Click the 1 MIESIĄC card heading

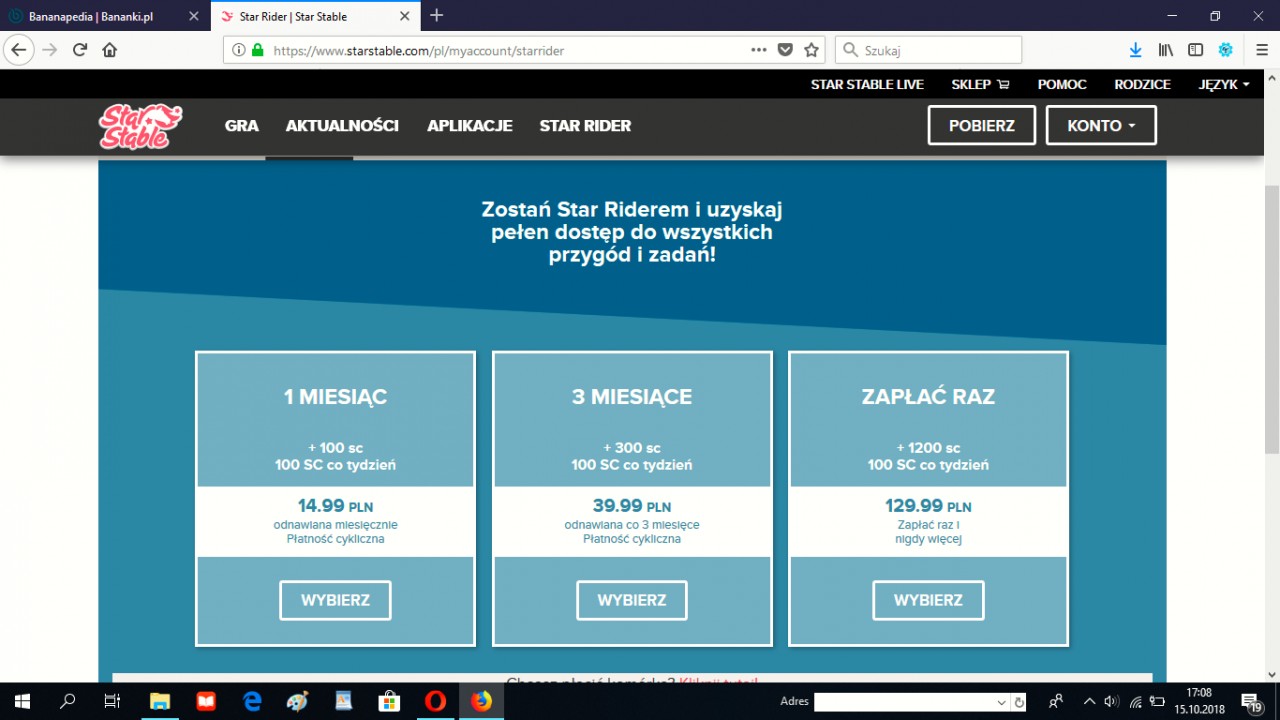tap(335, 397)
